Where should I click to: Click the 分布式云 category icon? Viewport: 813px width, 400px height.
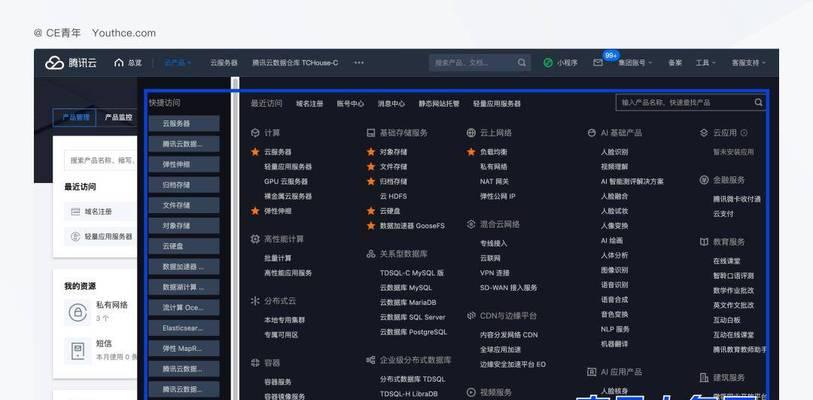pyautogui.click(x=255, y=301)
